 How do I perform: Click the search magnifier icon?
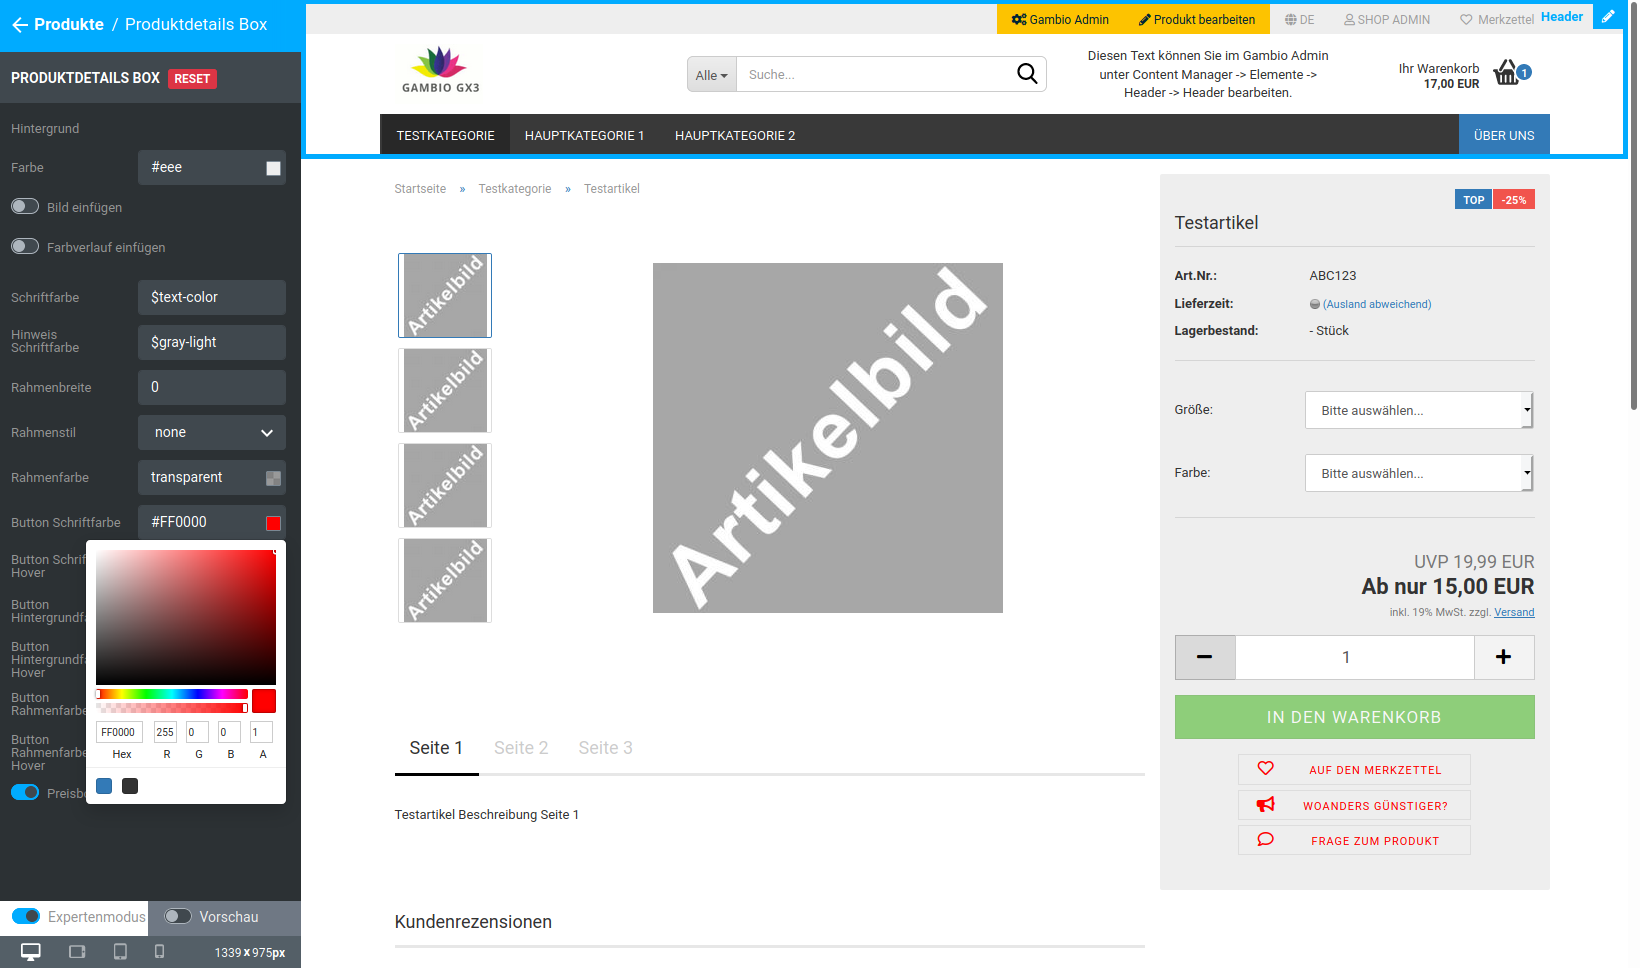click(x=1027, y=73)
